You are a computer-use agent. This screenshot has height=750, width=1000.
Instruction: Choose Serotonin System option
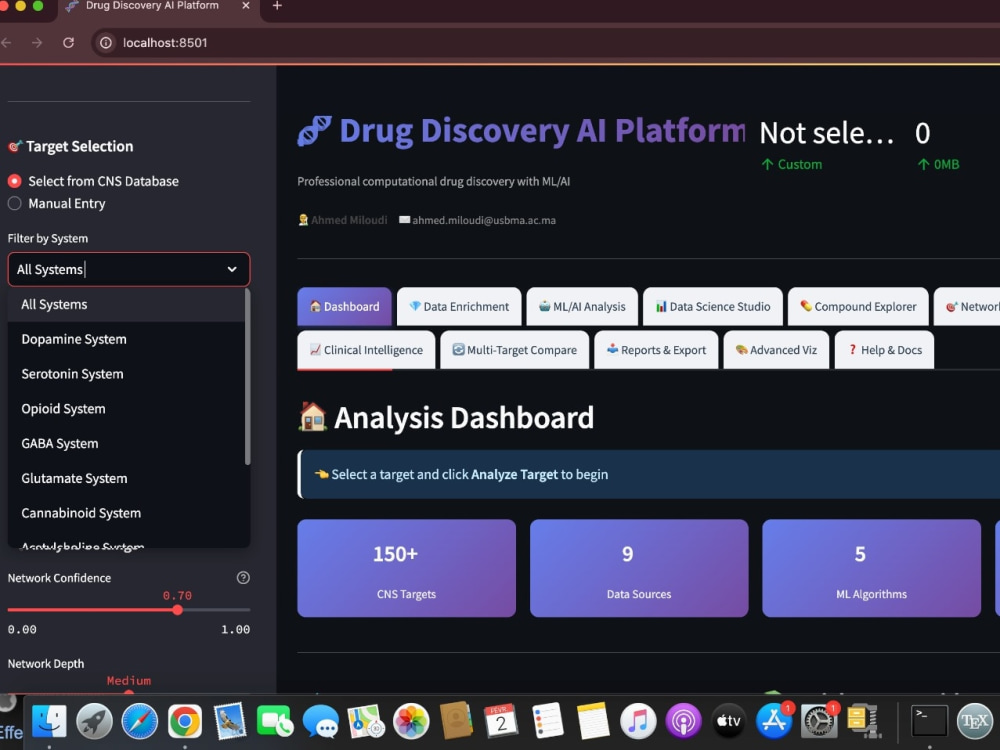point(126,374)
